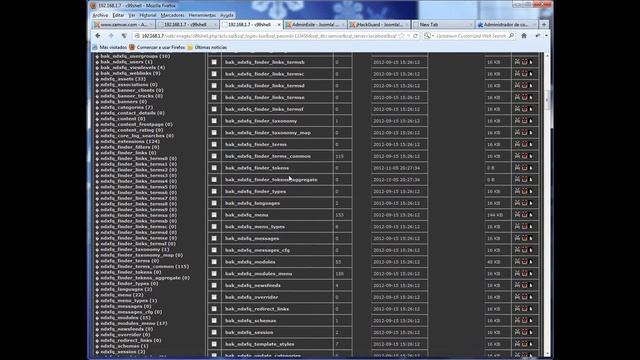640x360 pixels.
Task: Open Firefox home page icon
Action: point(524,36)
